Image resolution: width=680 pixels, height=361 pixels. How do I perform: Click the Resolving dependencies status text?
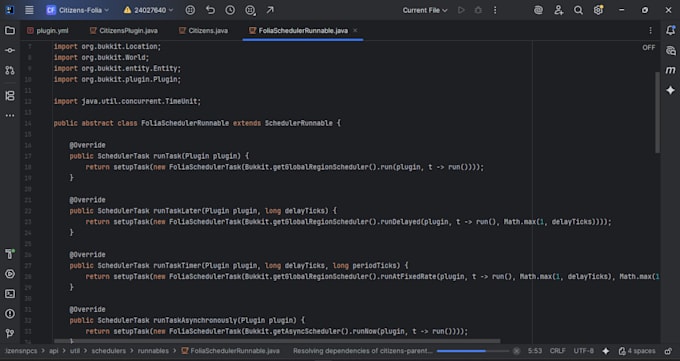[363, 351]
